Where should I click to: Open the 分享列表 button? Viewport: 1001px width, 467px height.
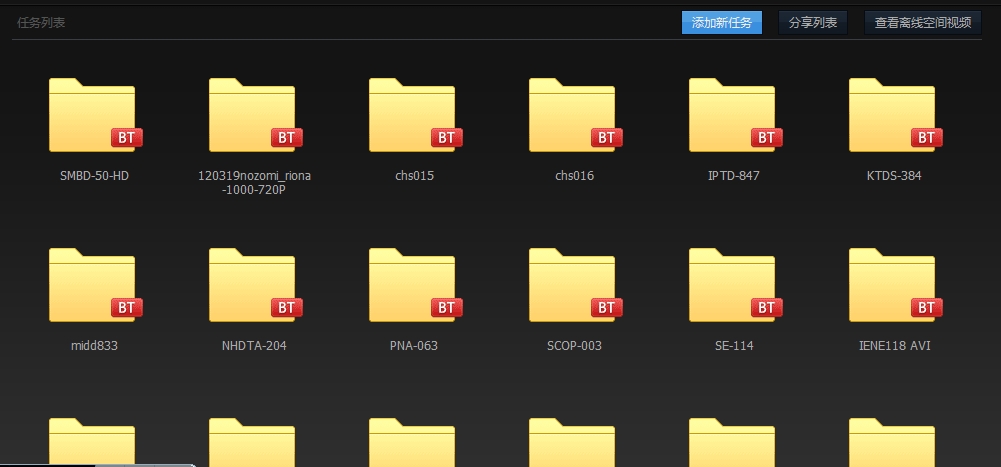click(813, 23)
